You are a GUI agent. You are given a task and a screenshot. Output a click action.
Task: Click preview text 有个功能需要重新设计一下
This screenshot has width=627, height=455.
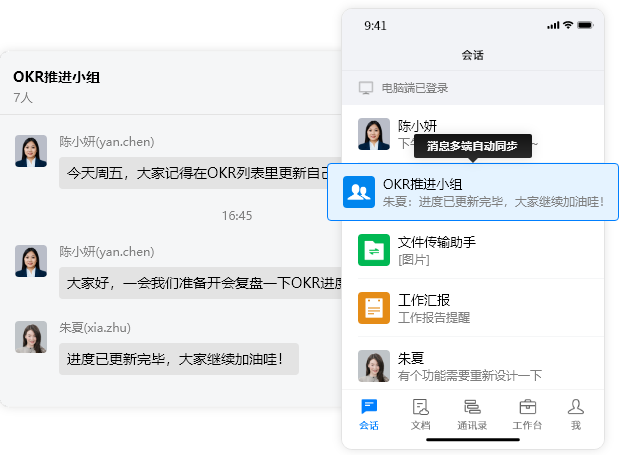pyautogui.click(x=470, y=376)
